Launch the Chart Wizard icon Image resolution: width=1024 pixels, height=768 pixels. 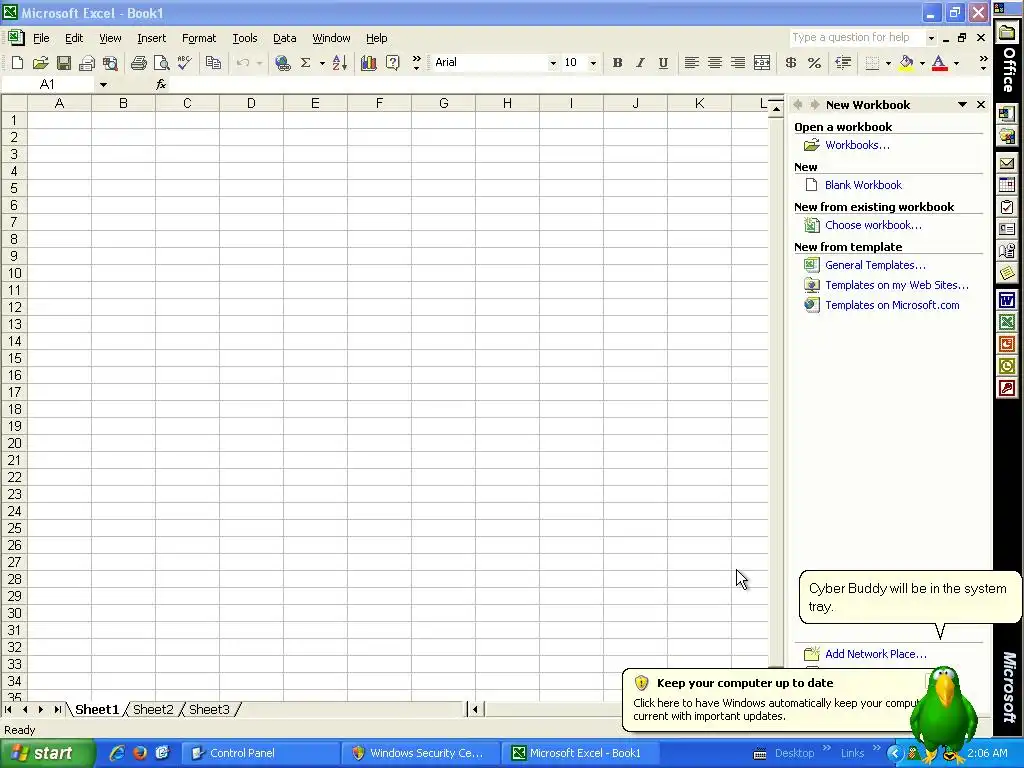pos(368,63)
